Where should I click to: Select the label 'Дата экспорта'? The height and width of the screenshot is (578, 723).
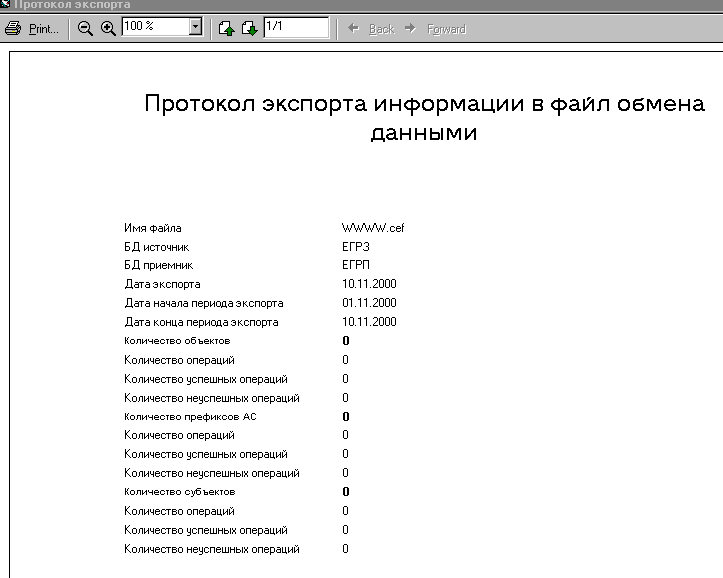[162, 284]
